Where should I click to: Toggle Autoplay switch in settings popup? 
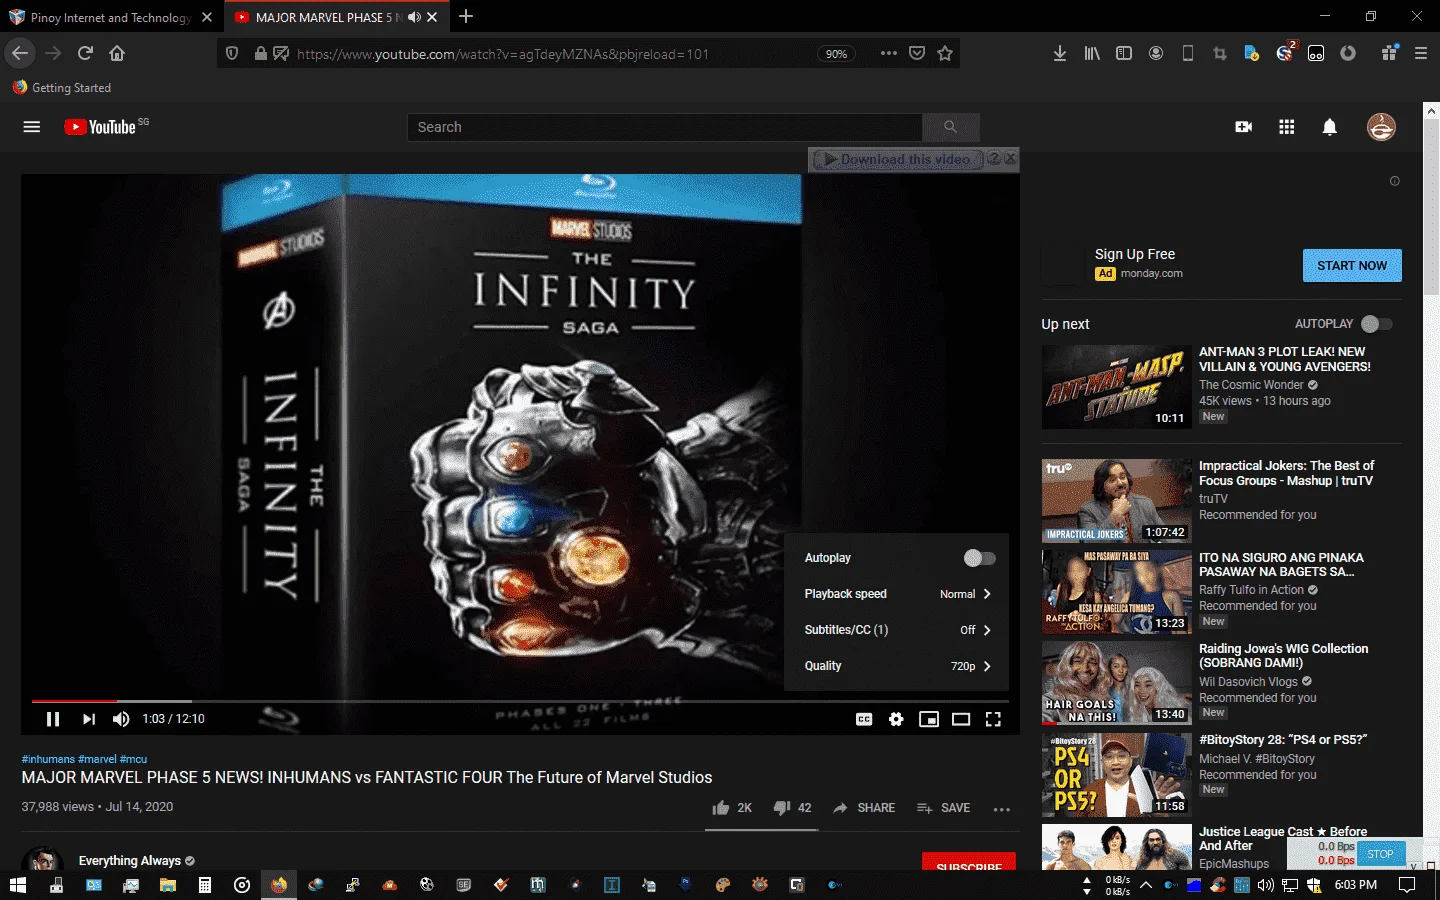[x=979, y=558]
